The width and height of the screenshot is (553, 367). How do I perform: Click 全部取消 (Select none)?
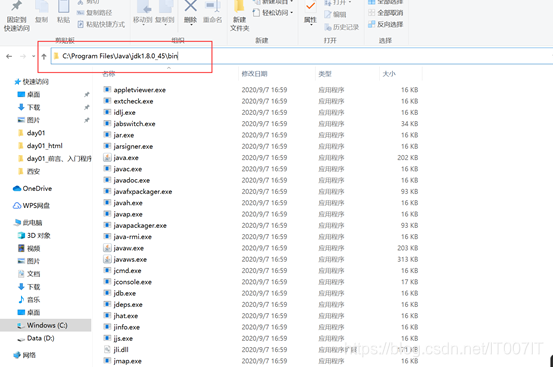pyautogui.click(x=385, y=13)
